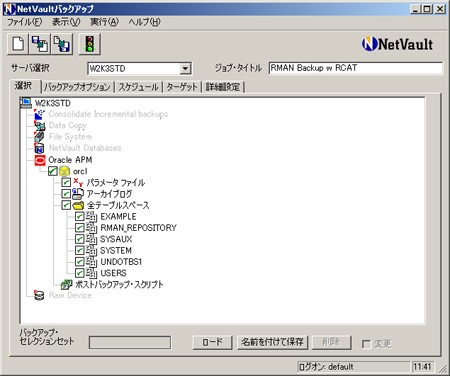Click the ジョブ・タイトル input field
Image resolution: width=450 pixels, height=376 pixels.
click(356, 68)
